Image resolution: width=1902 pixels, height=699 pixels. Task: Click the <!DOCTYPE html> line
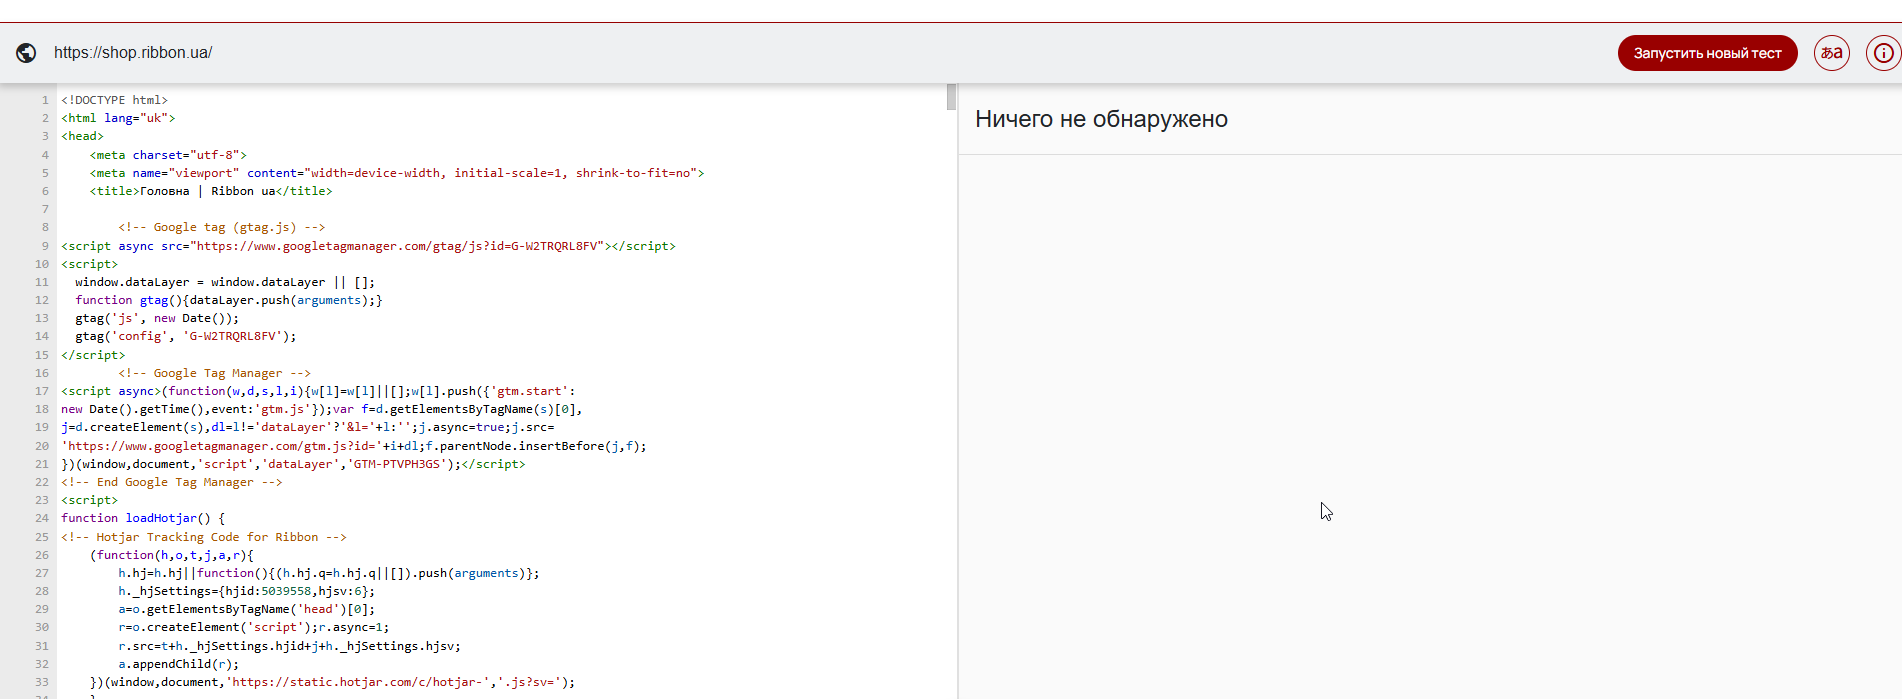[114, 100]
